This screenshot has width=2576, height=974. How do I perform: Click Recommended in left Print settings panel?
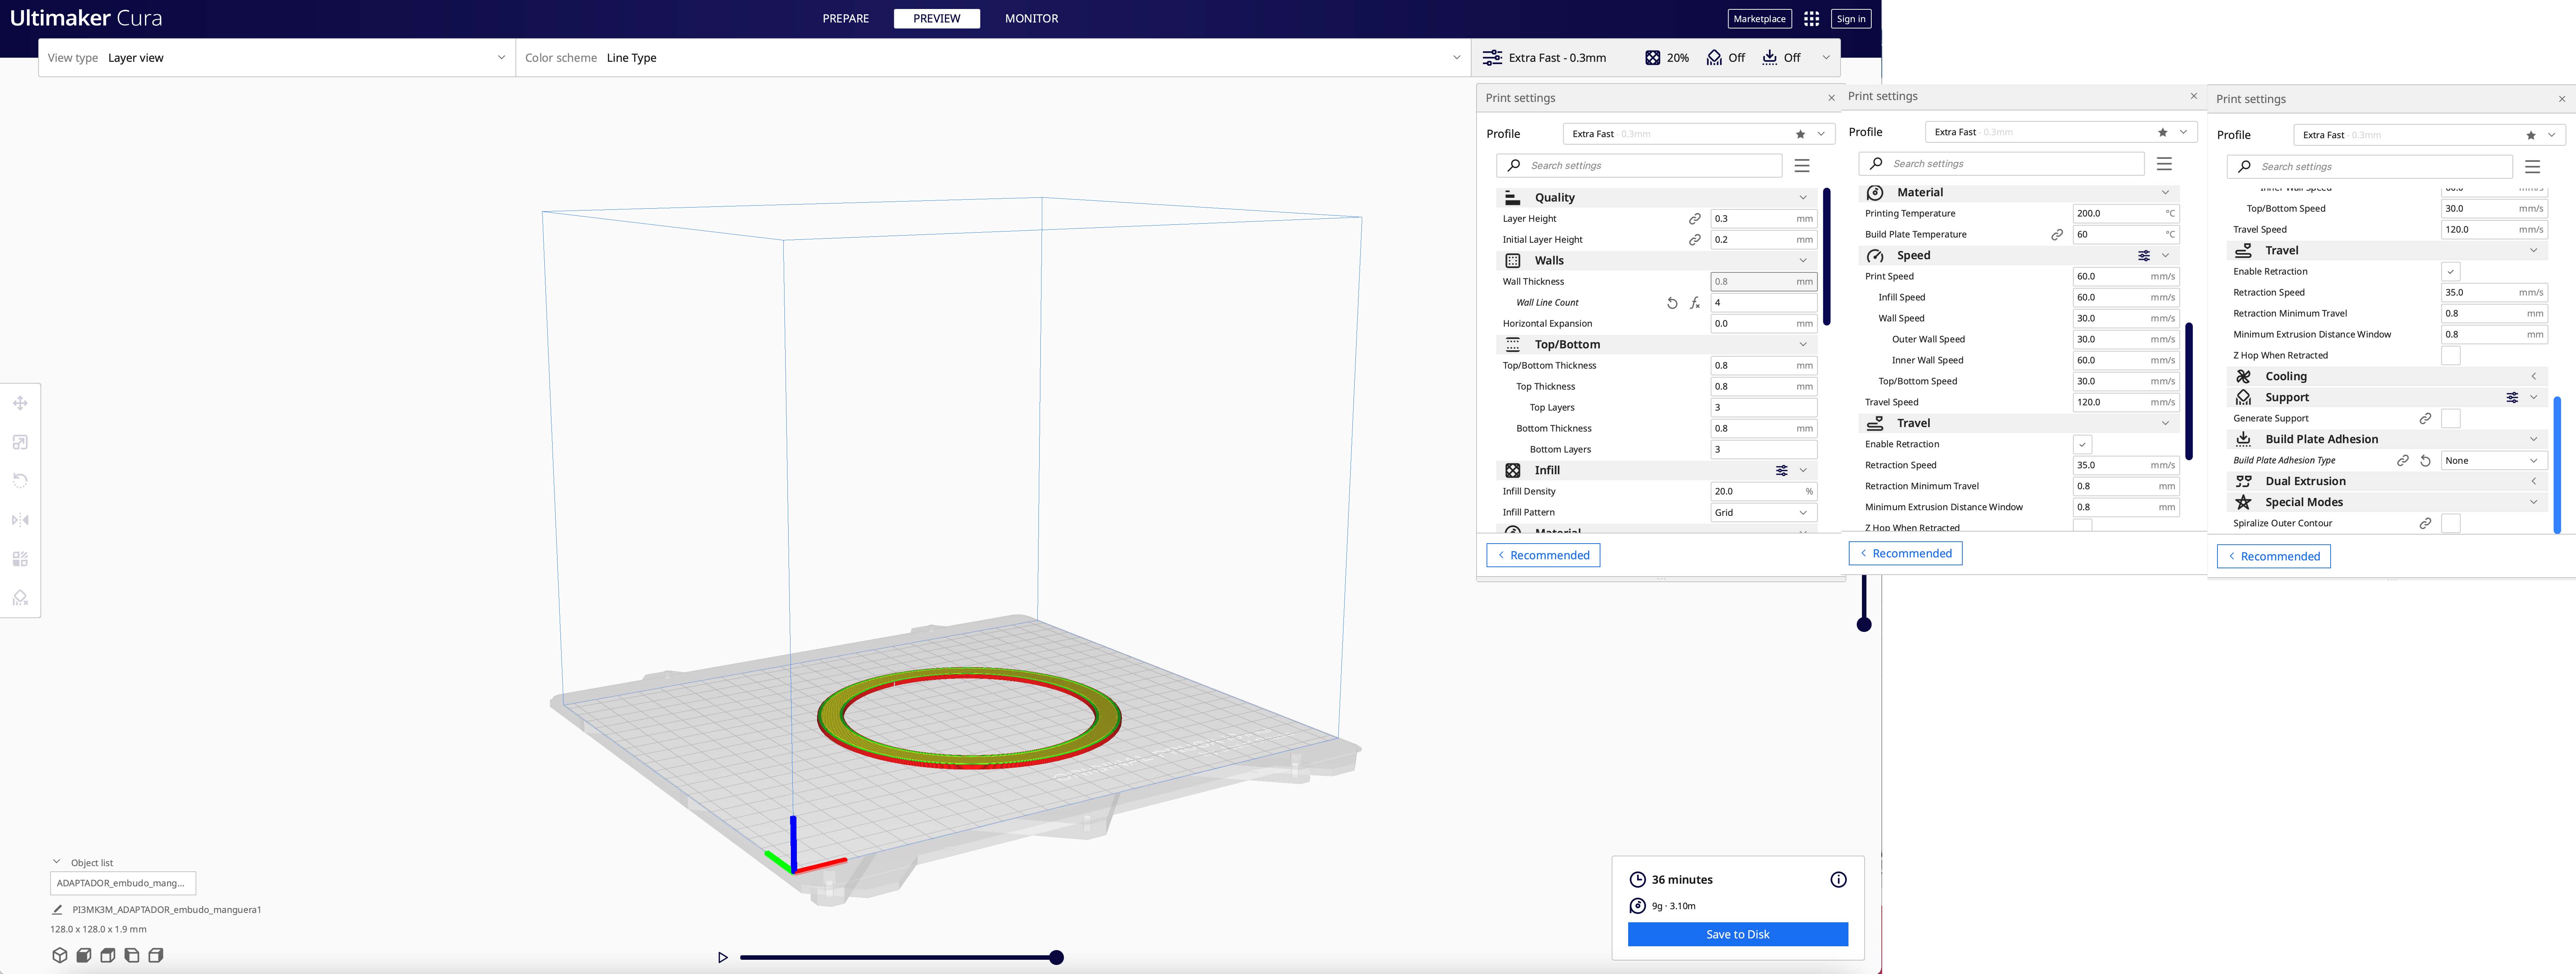[1543, 556]
